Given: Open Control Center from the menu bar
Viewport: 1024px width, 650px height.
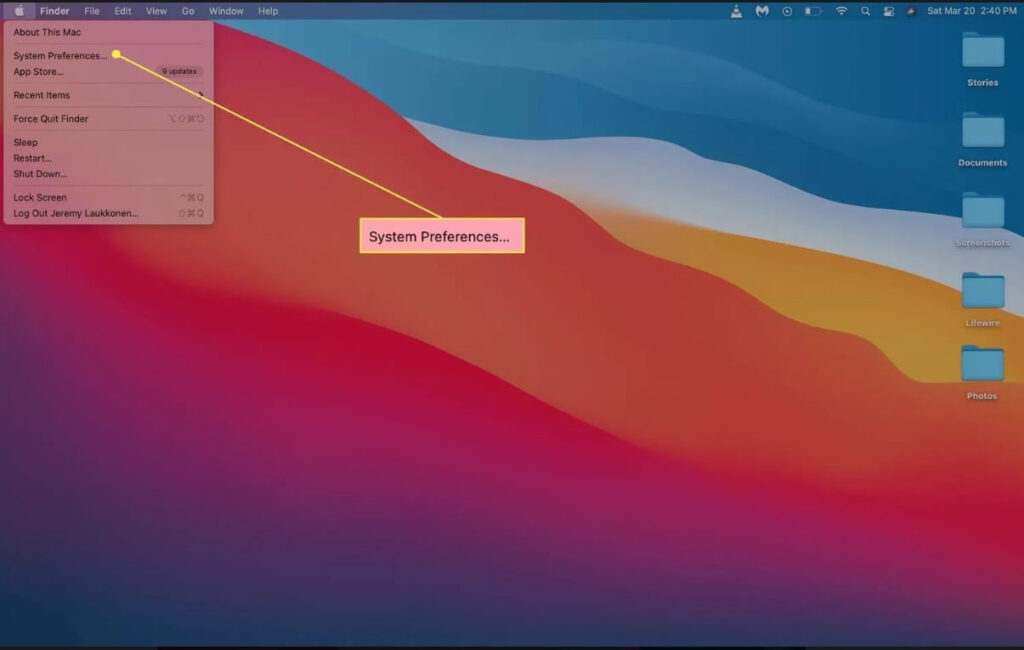Looking at the screenshot, I should (x=888, y=11).
